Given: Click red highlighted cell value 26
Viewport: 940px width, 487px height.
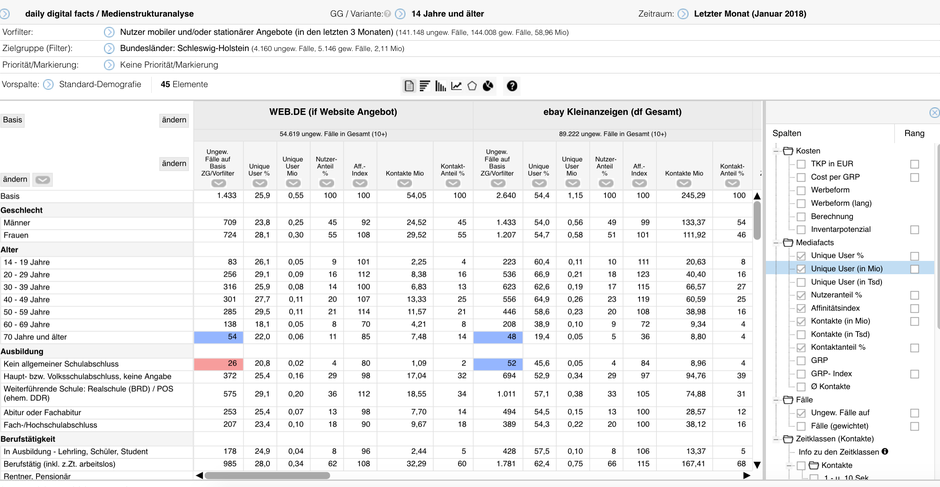Looking at the screenshot, I should pos(219,363).
